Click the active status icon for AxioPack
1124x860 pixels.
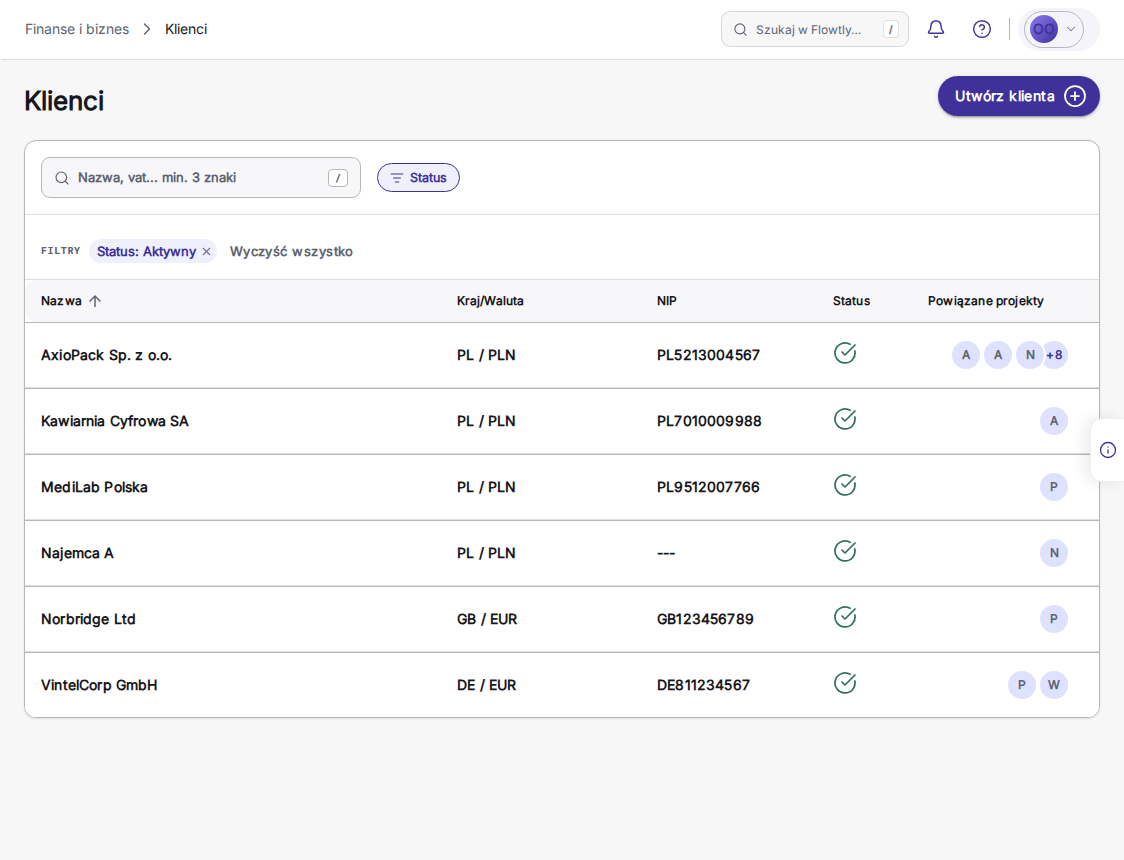tap(845, 353)
